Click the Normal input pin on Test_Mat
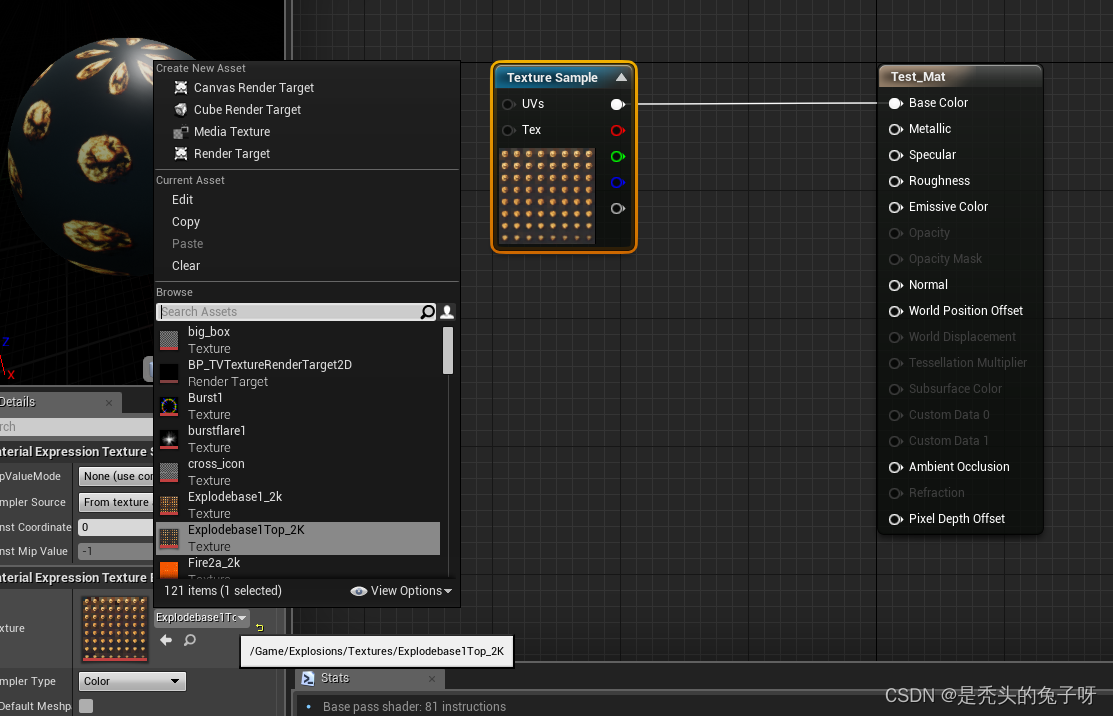 [x=894, y=285]
